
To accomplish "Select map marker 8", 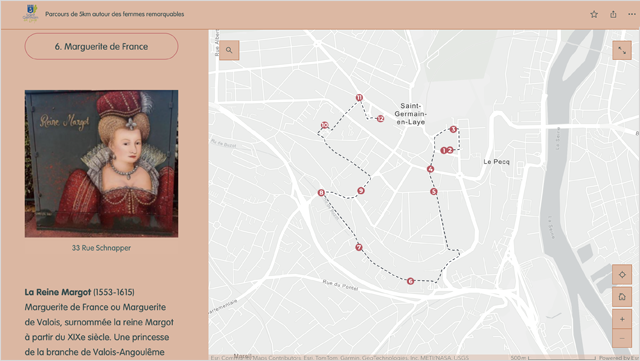I will pos(321,192).
